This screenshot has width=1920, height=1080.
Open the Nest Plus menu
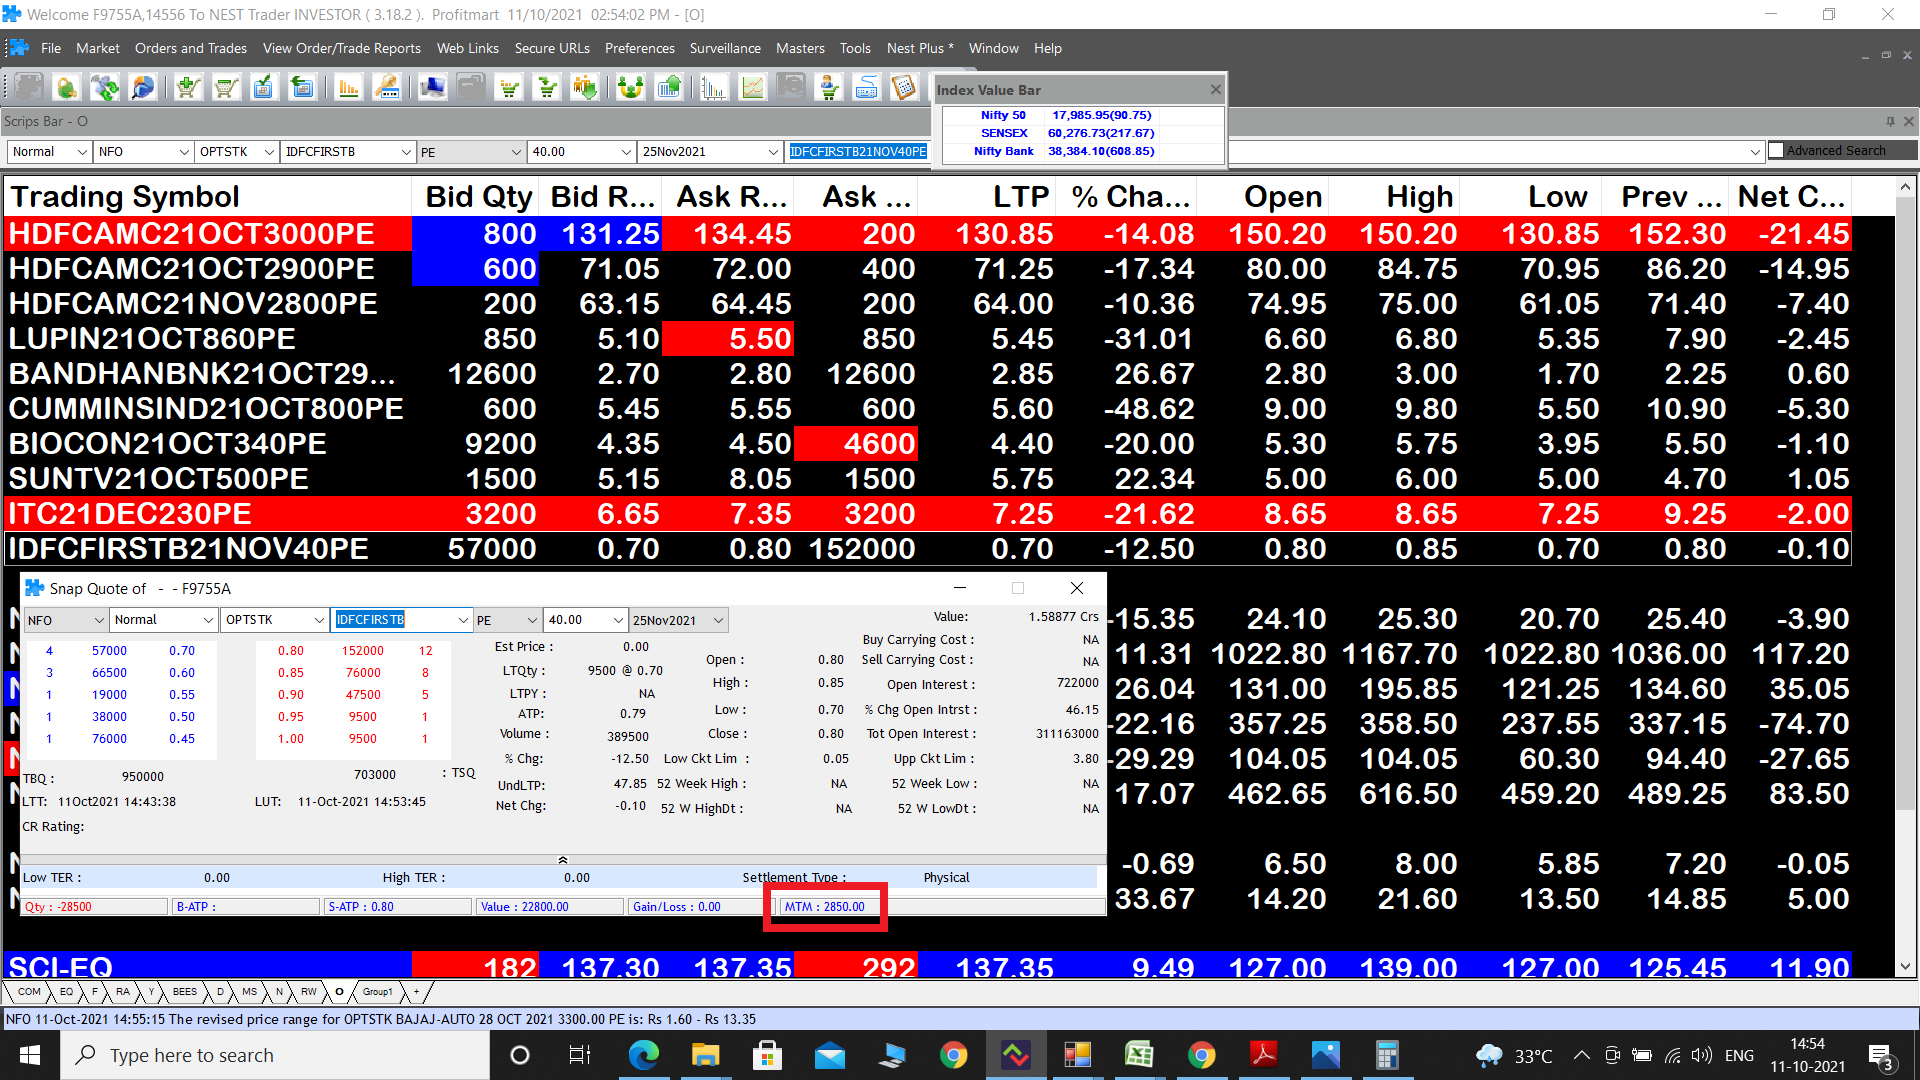(x=920, y=48)
